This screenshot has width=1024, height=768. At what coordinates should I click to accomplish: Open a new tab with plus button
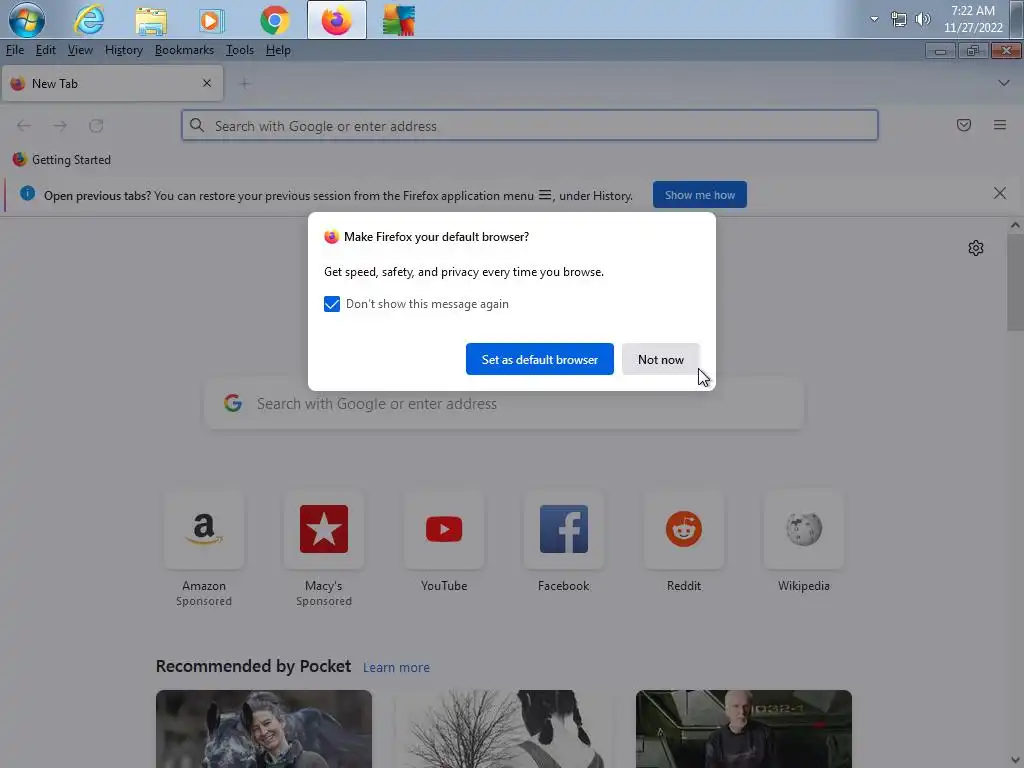tap(245, 83)
